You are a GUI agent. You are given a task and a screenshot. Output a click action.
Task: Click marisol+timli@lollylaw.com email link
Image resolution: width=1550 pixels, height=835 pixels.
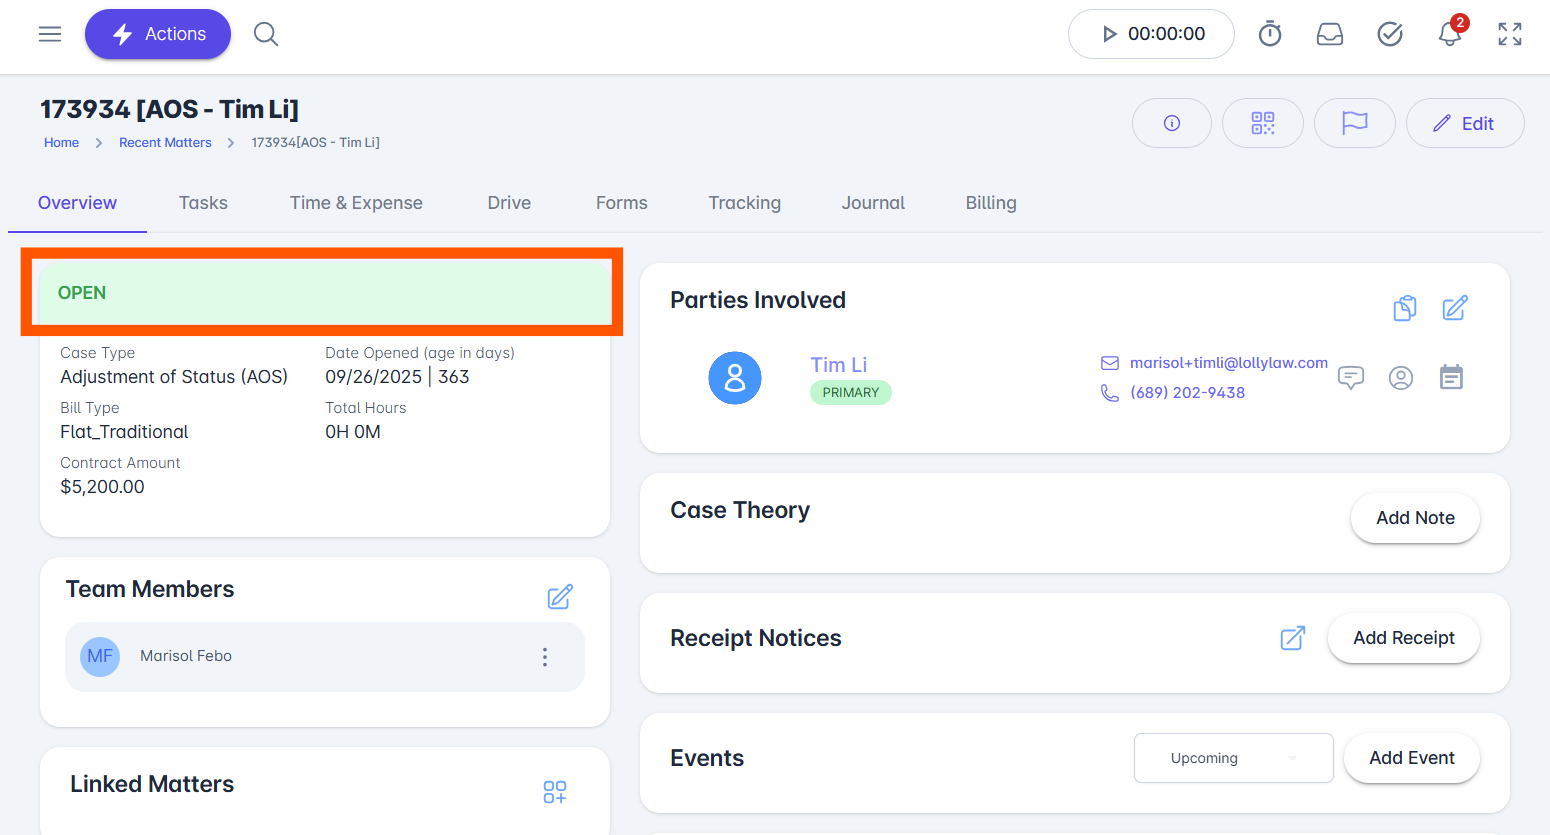[x=1229, y=363]
